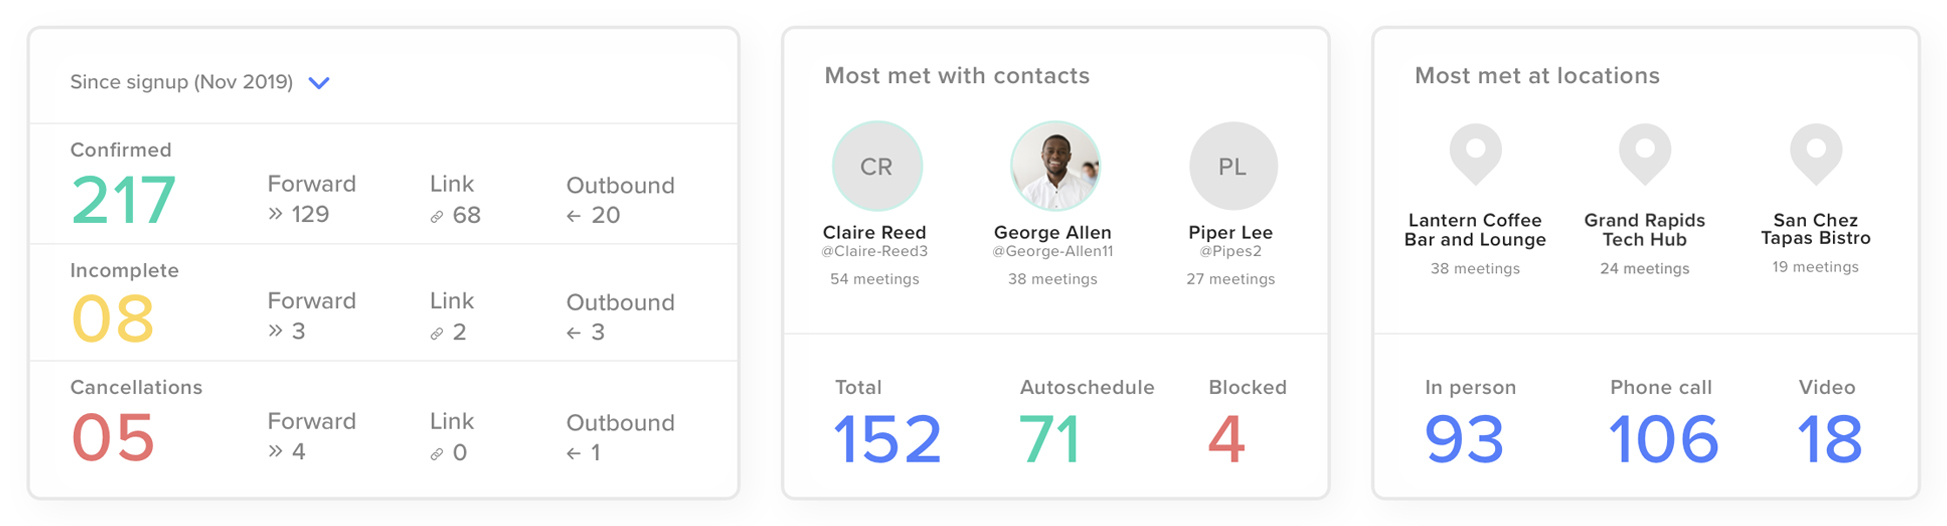Select the Incomplete count 08
The width and height of the screenshot is (1947, 526).
[x=113, y=319]
